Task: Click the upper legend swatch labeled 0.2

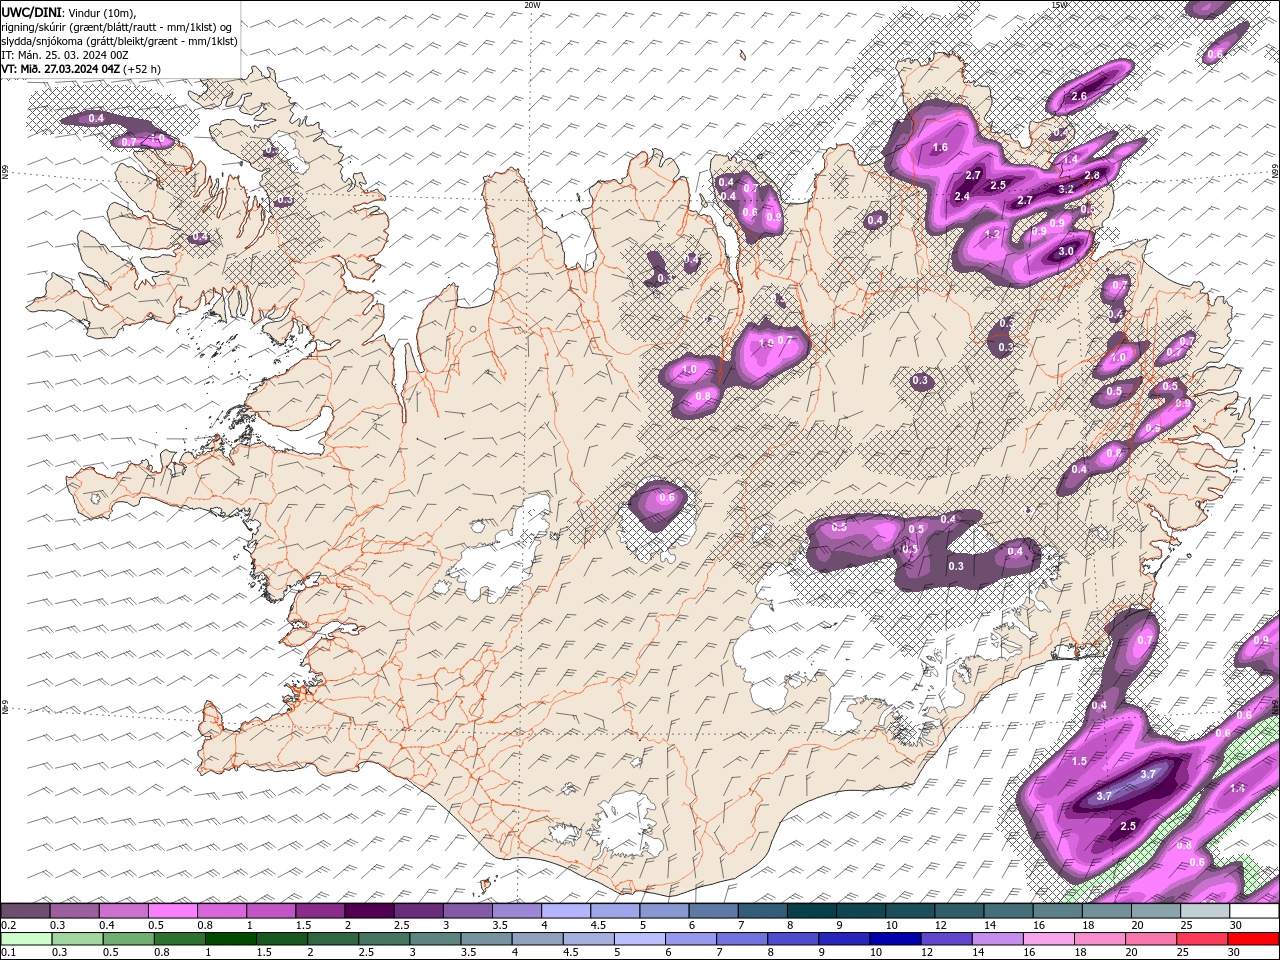Action: [25, 911]
